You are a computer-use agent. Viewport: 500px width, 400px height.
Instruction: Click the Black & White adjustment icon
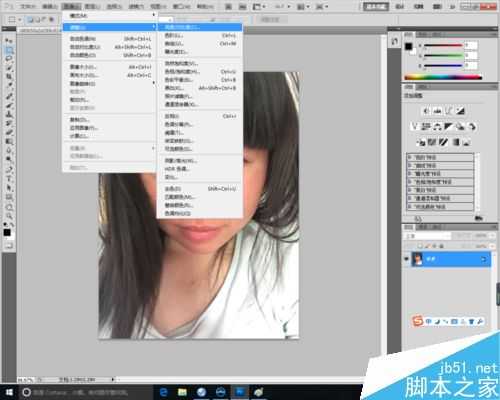tap(448, 127)
